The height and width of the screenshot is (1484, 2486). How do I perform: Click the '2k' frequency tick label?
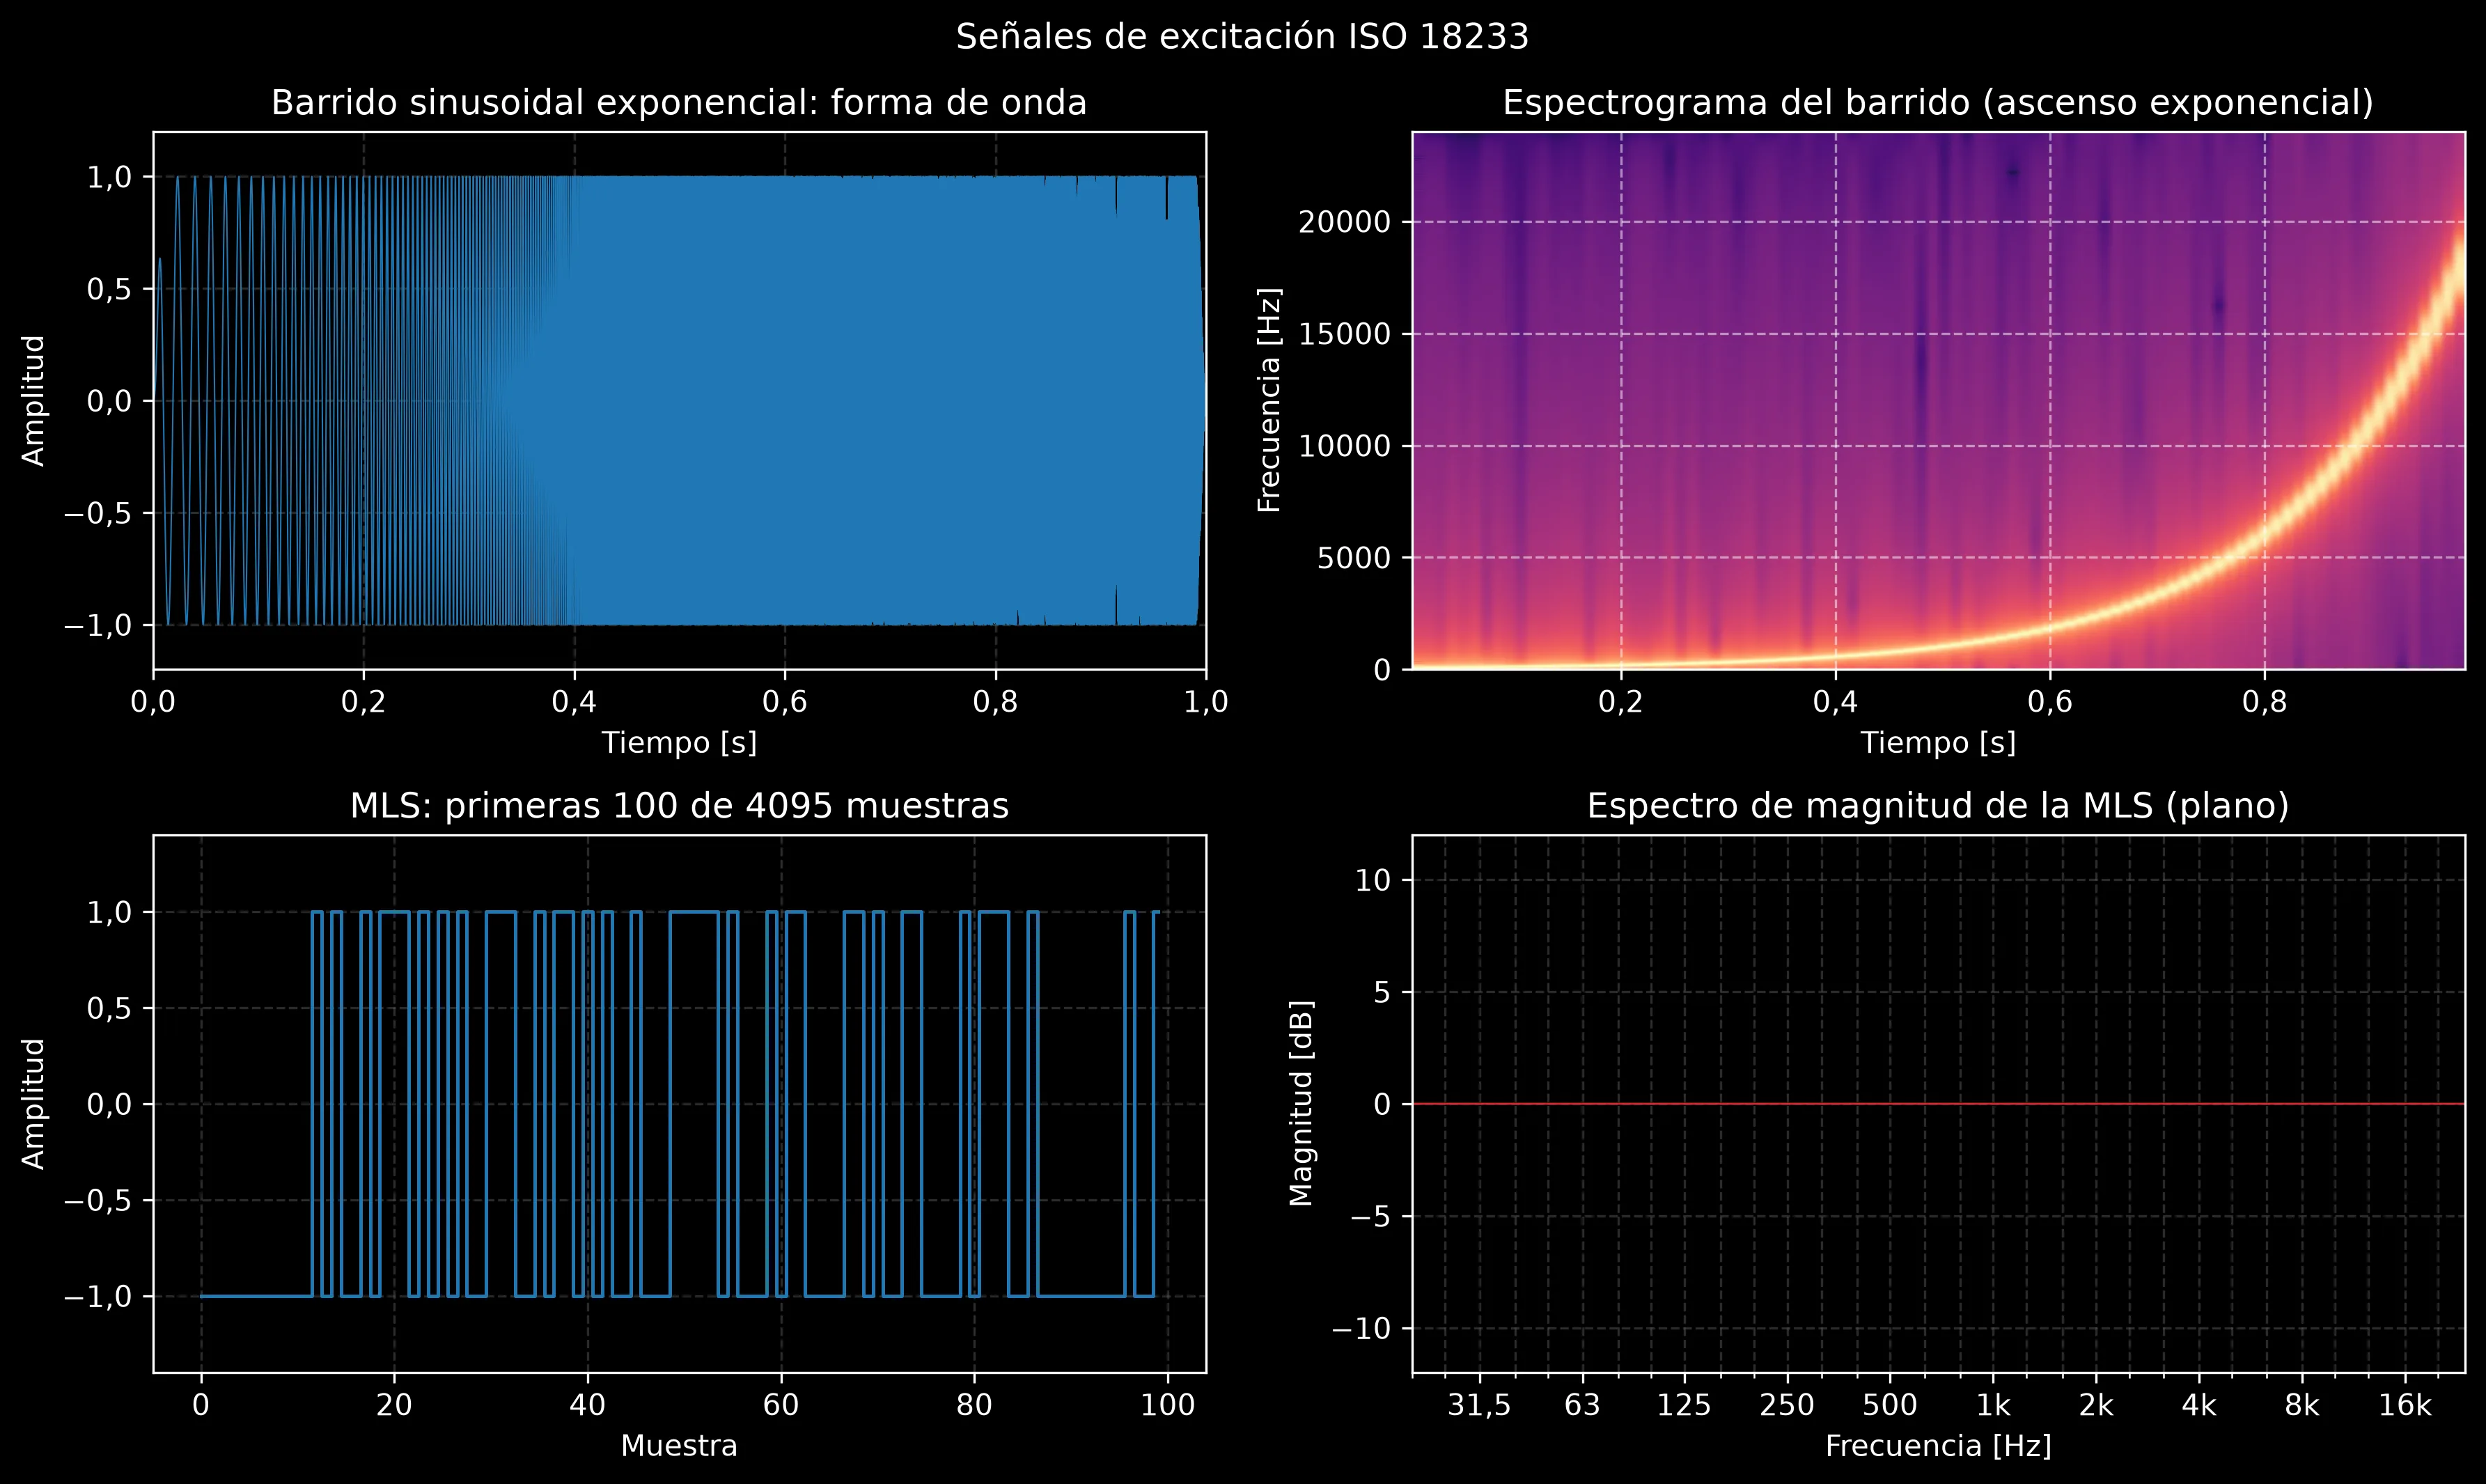(x=2096, y=1406)
